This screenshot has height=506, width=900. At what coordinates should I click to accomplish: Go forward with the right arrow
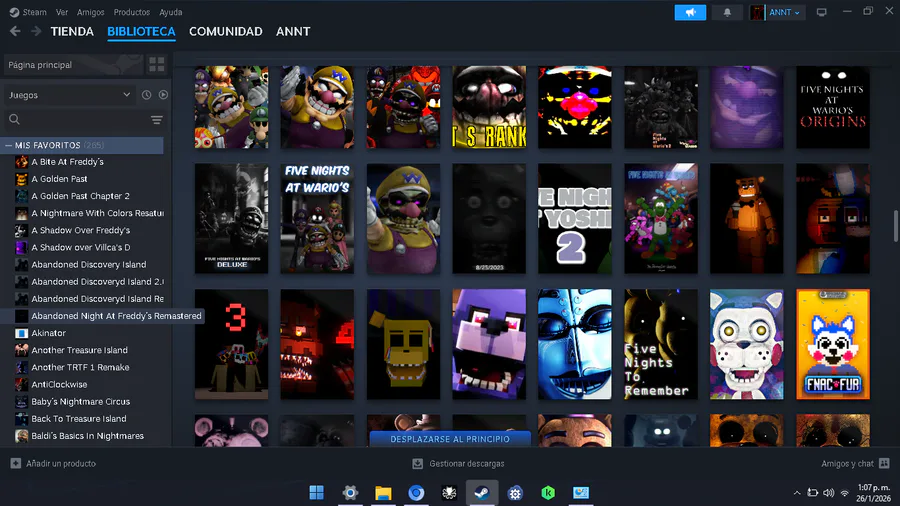(36, 31)
